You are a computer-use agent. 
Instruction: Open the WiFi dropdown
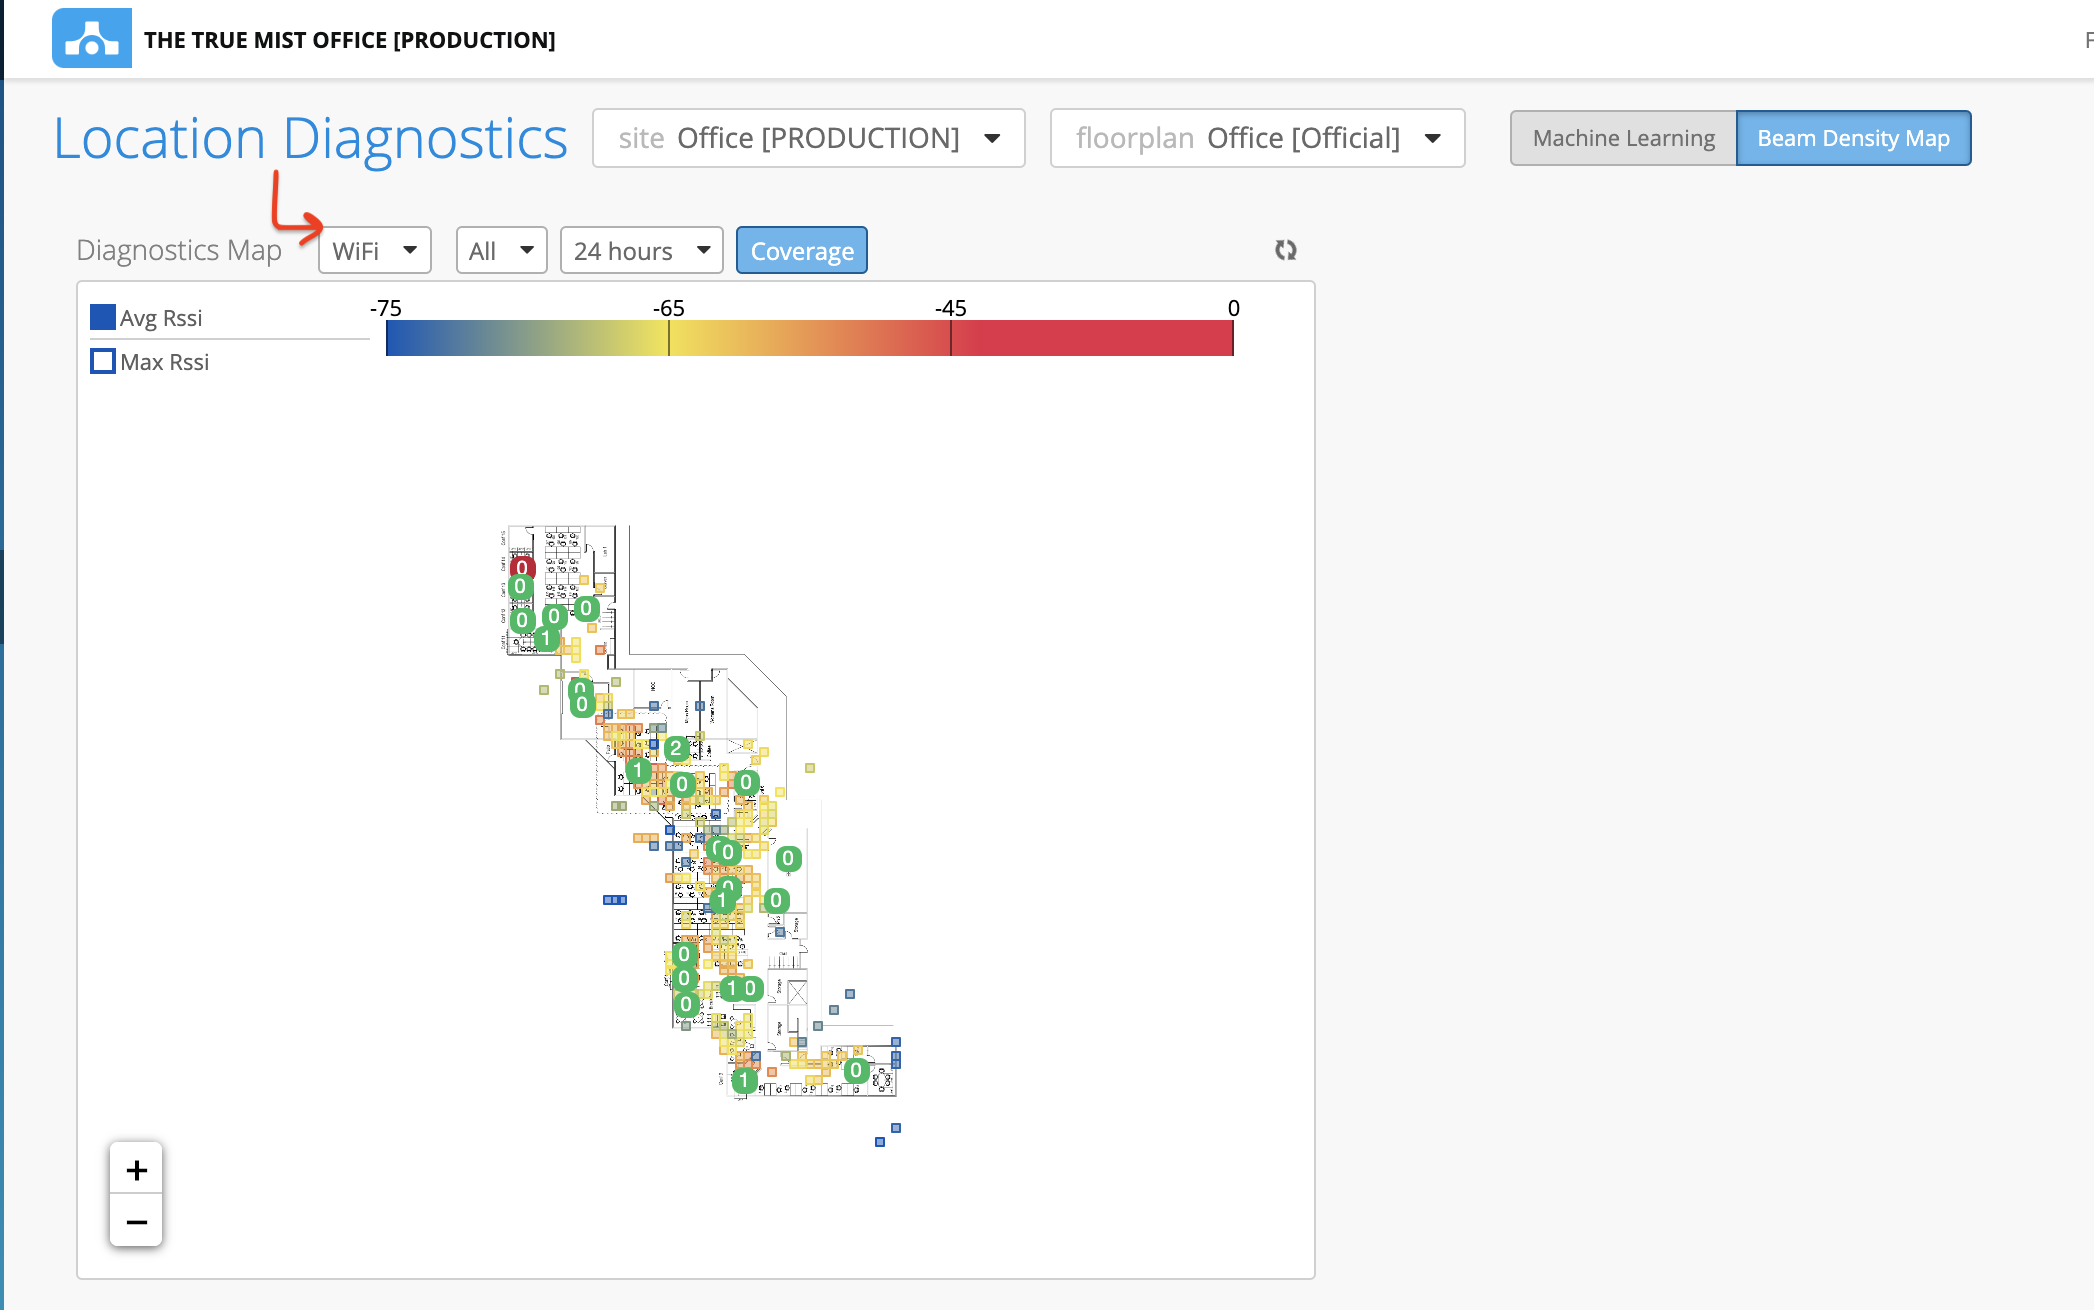374,250
